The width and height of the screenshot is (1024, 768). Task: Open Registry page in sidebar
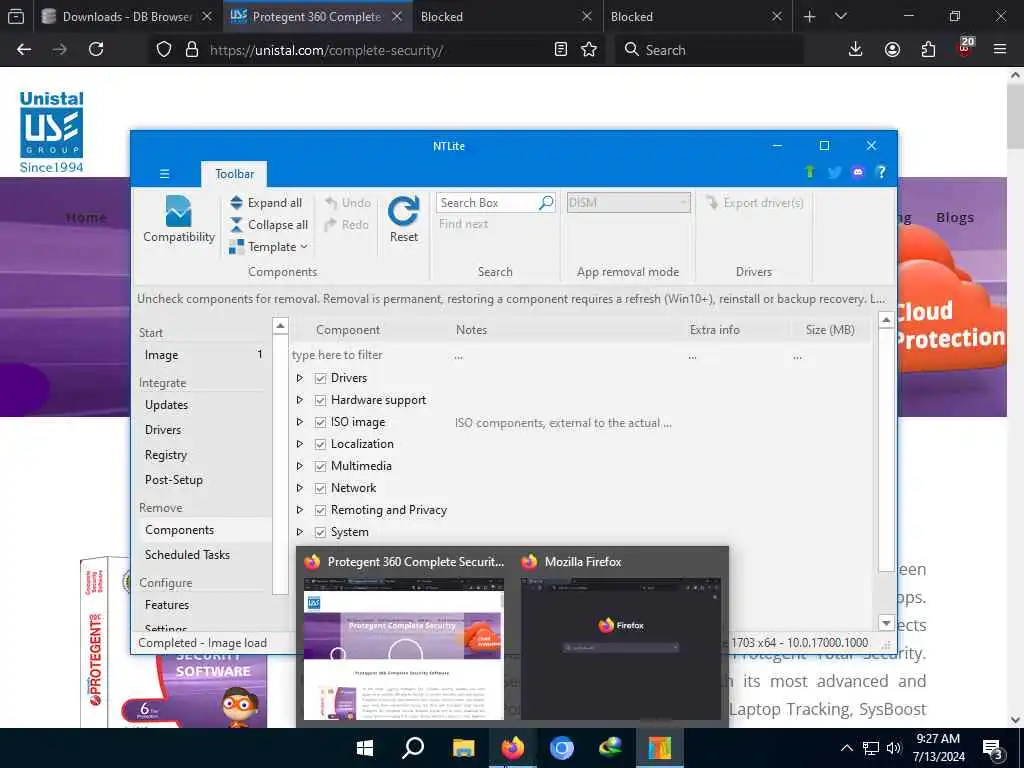pos(166,455)
